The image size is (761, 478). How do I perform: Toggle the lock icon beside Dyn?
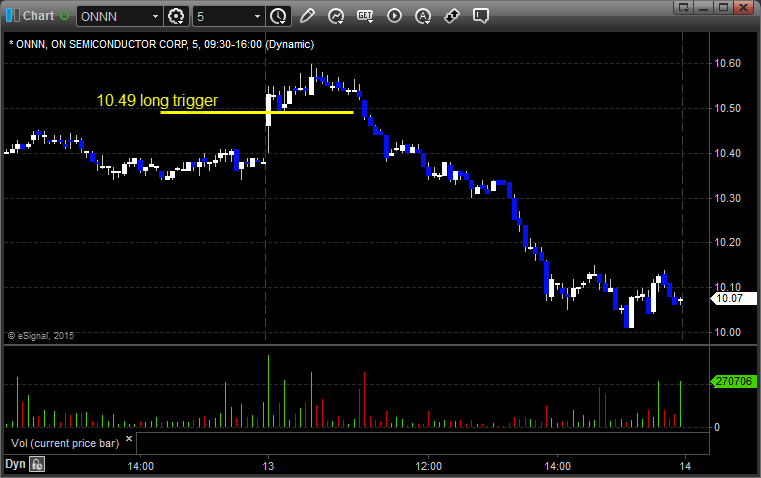(37, 464)
